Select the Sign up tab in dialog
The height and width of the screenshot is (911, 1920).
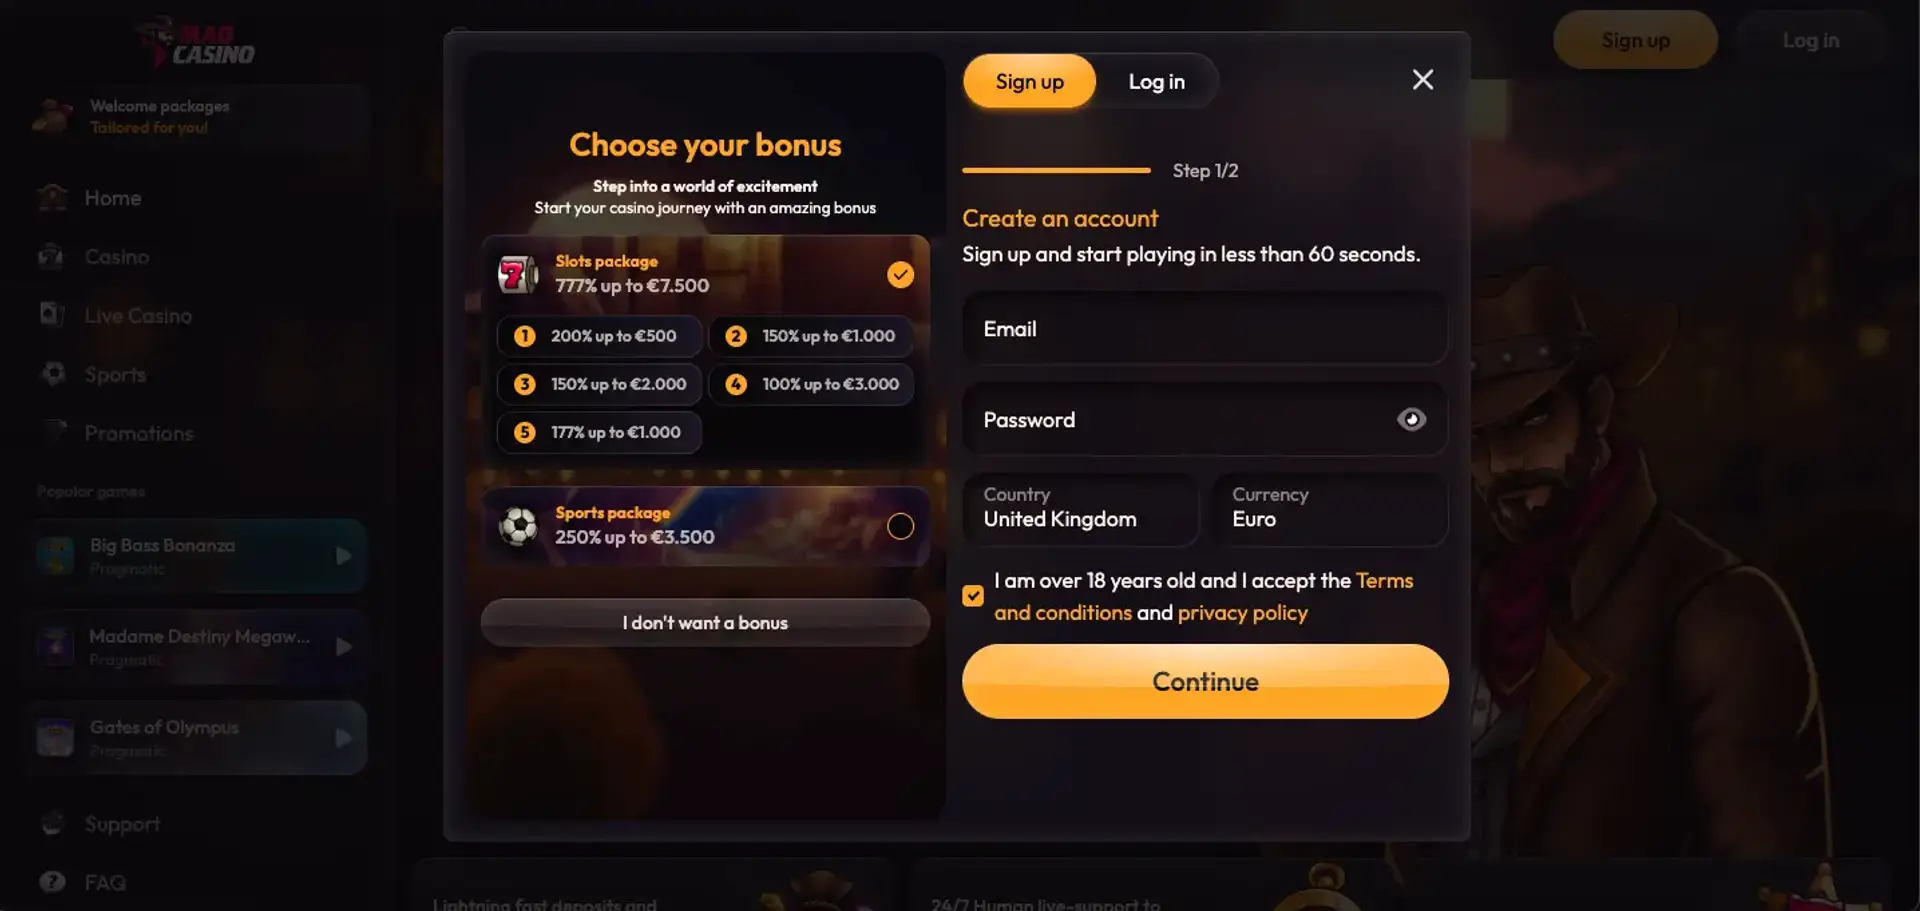(1029, 82)
